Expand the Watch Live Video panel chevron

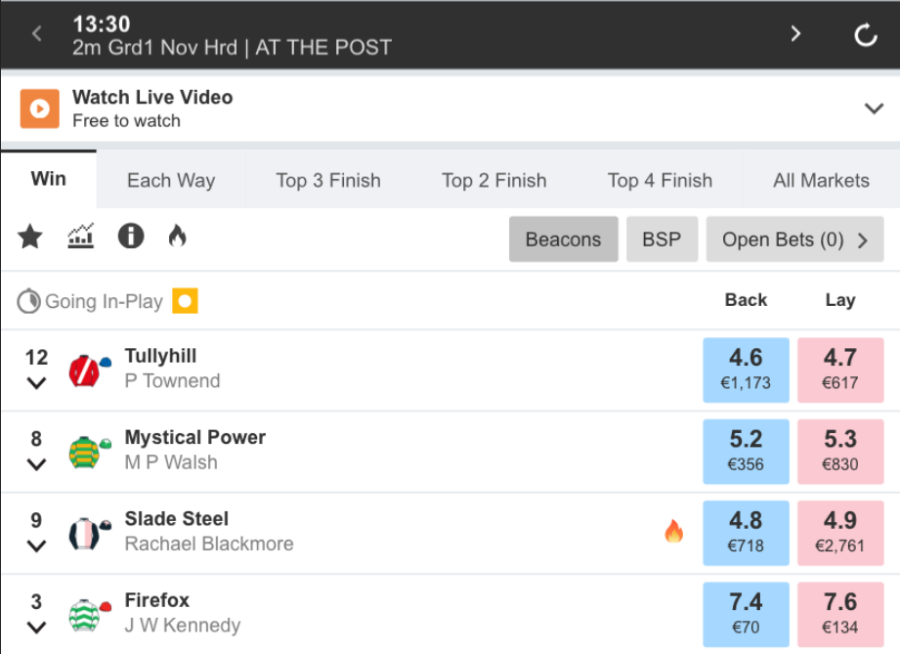[874, 108]
